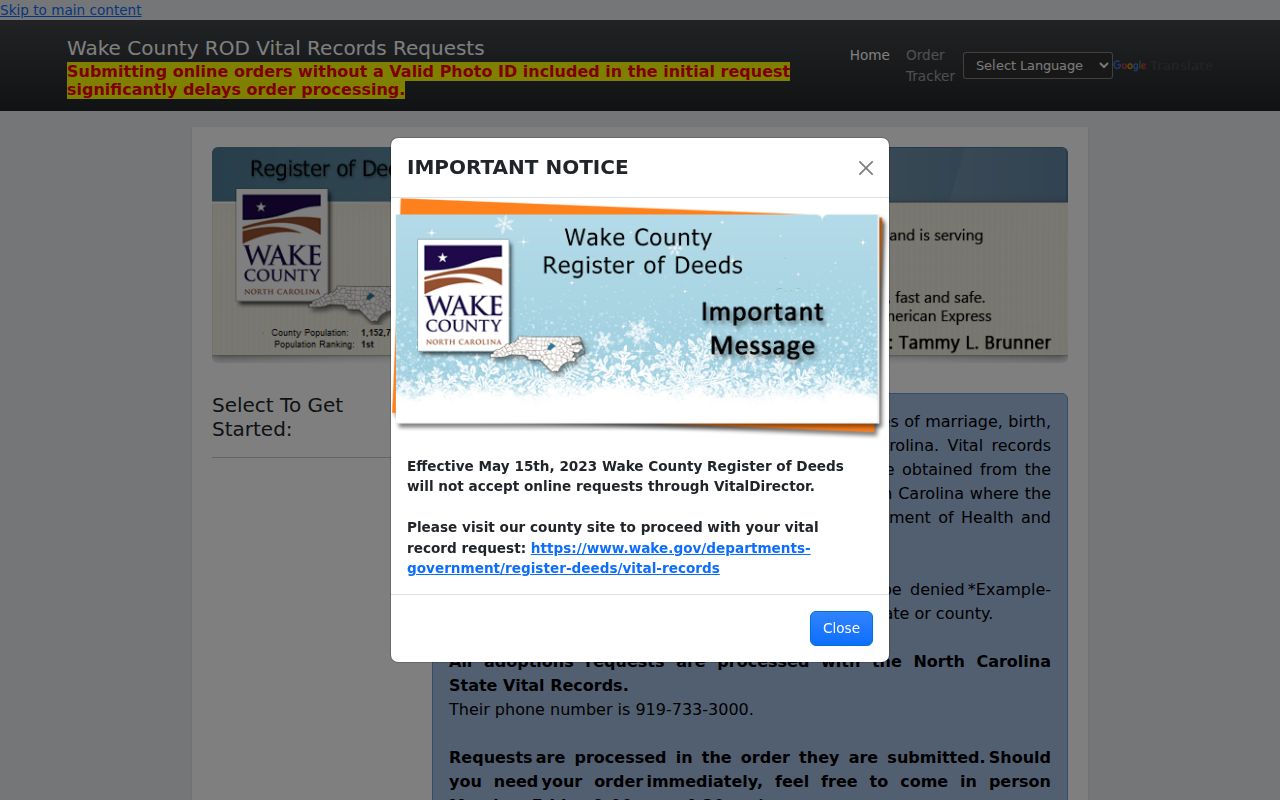The image size is (1280, 800).
Task: Click the red photo ID warning text
Action: coord(428,80)
